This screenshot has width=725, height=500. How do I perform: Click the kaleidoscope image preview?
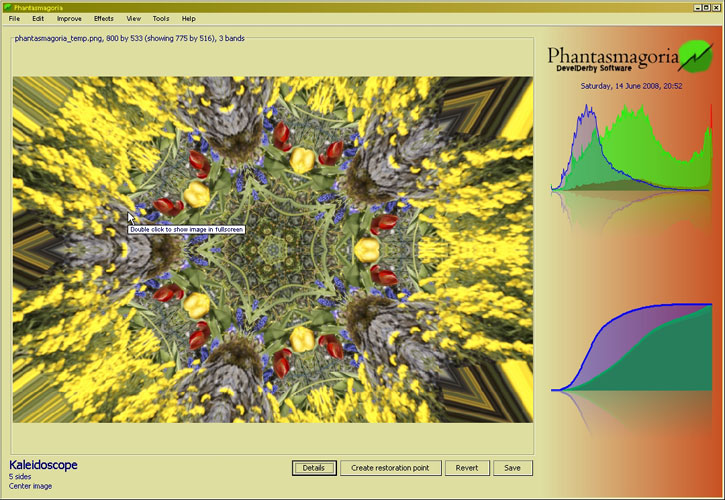(273, 250)
